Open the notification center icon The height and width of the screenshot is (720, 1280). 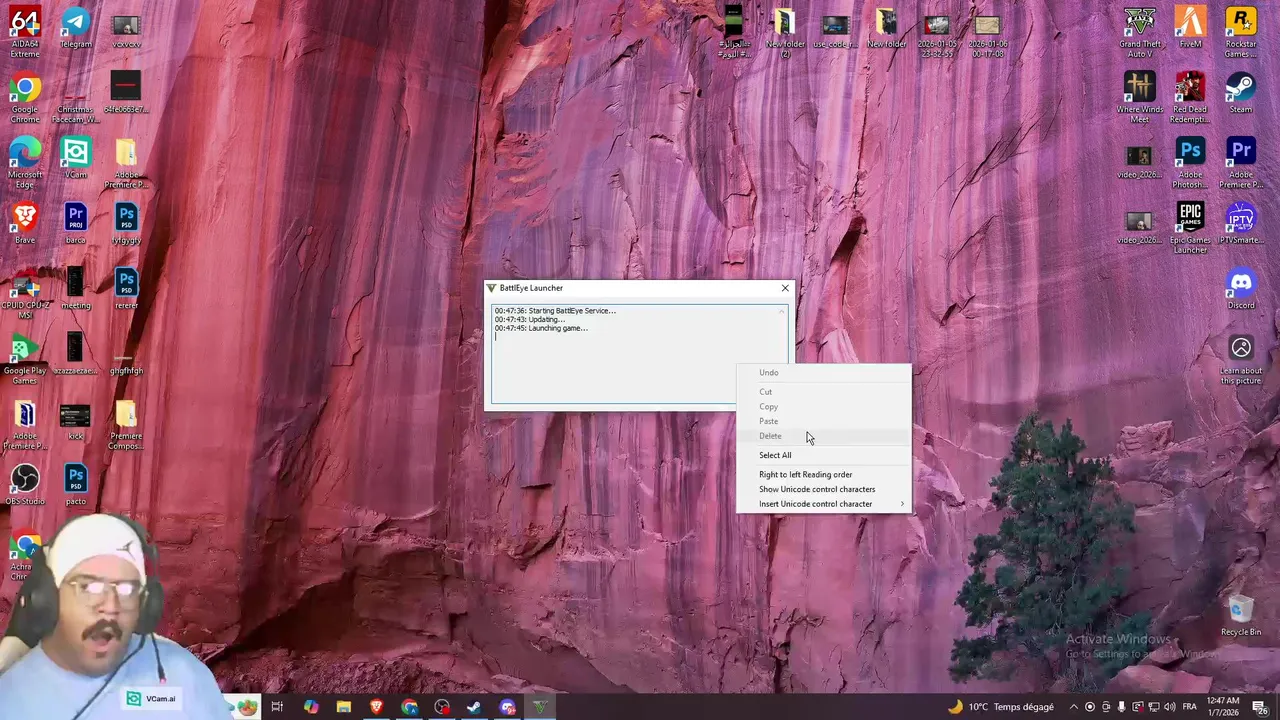(x=1261, y=707)
